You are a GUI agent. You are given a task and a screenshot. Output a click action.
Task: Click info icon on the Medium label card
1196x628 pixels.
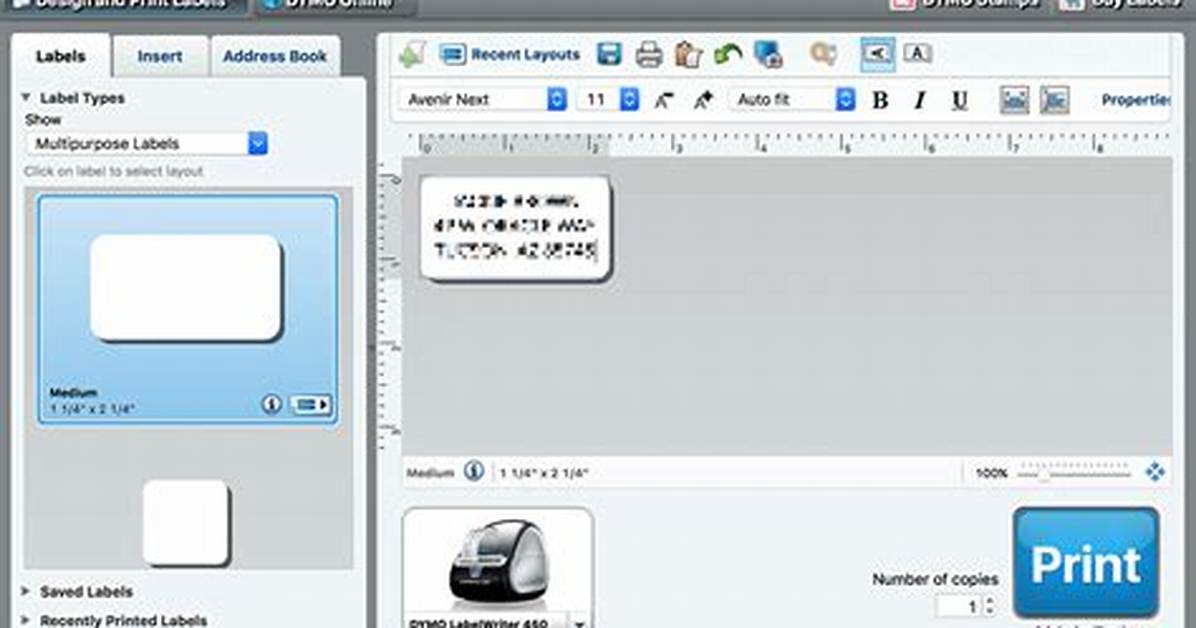(x=271, y=404)
